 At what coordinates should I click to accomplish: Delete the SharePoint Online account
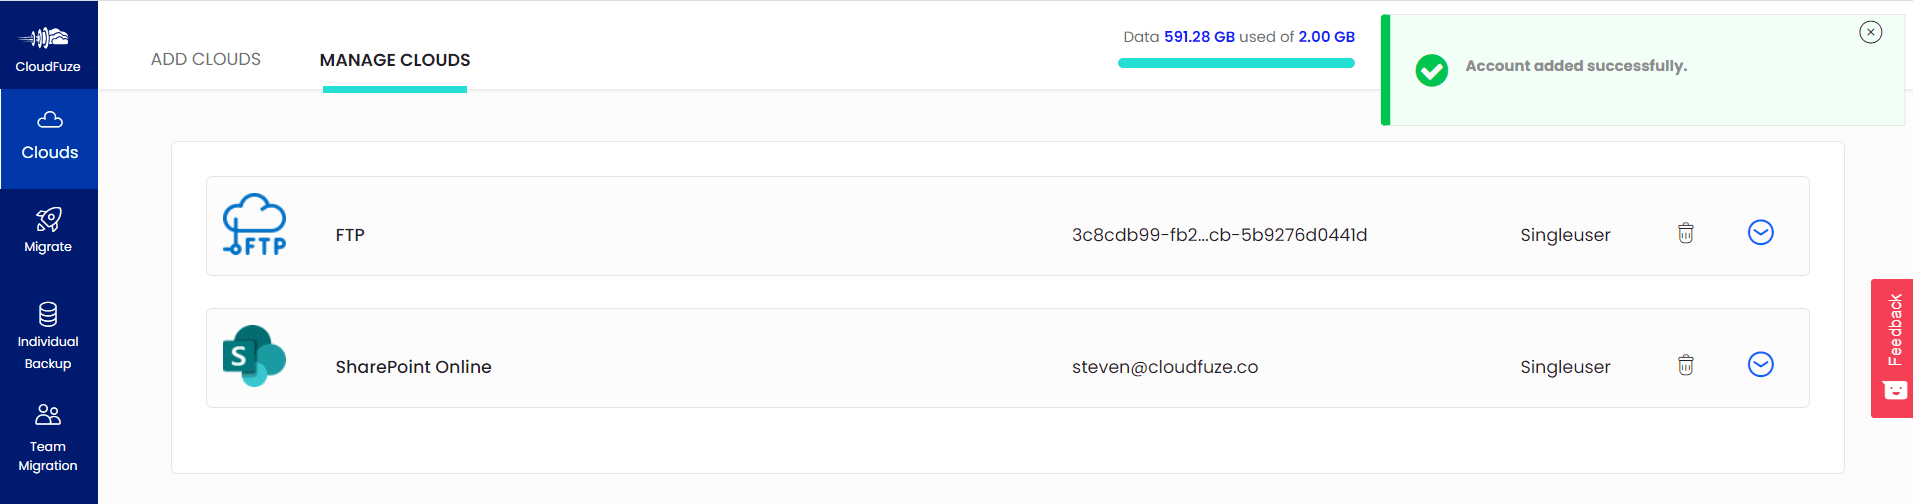(x=1685, y=365)
